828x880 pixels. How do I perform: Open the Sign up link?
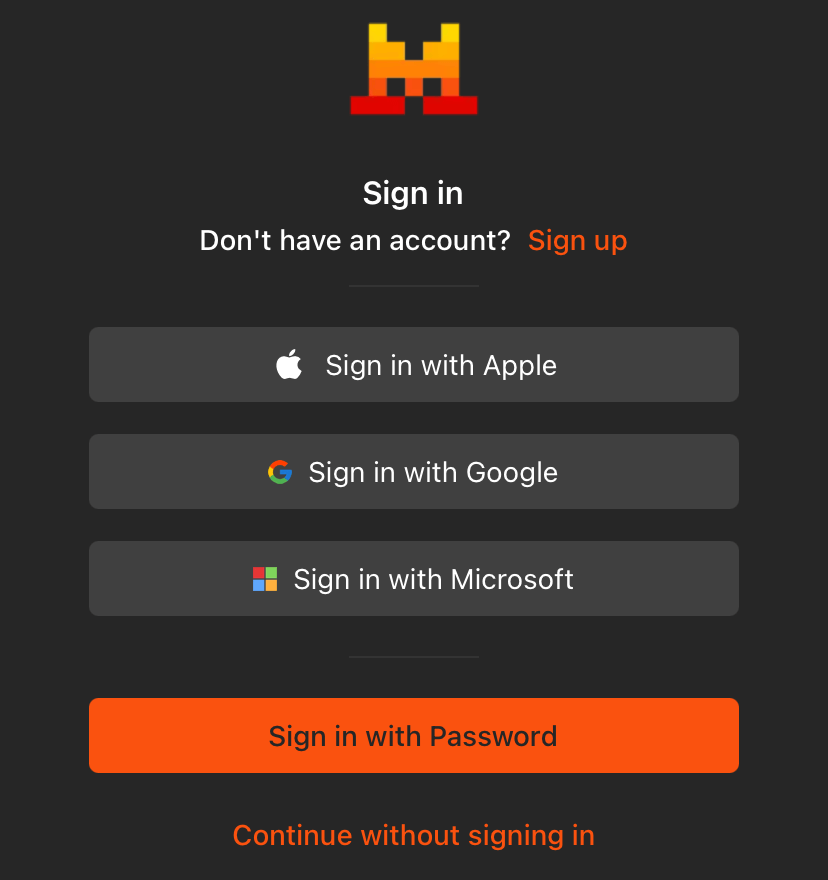[578, 241]
